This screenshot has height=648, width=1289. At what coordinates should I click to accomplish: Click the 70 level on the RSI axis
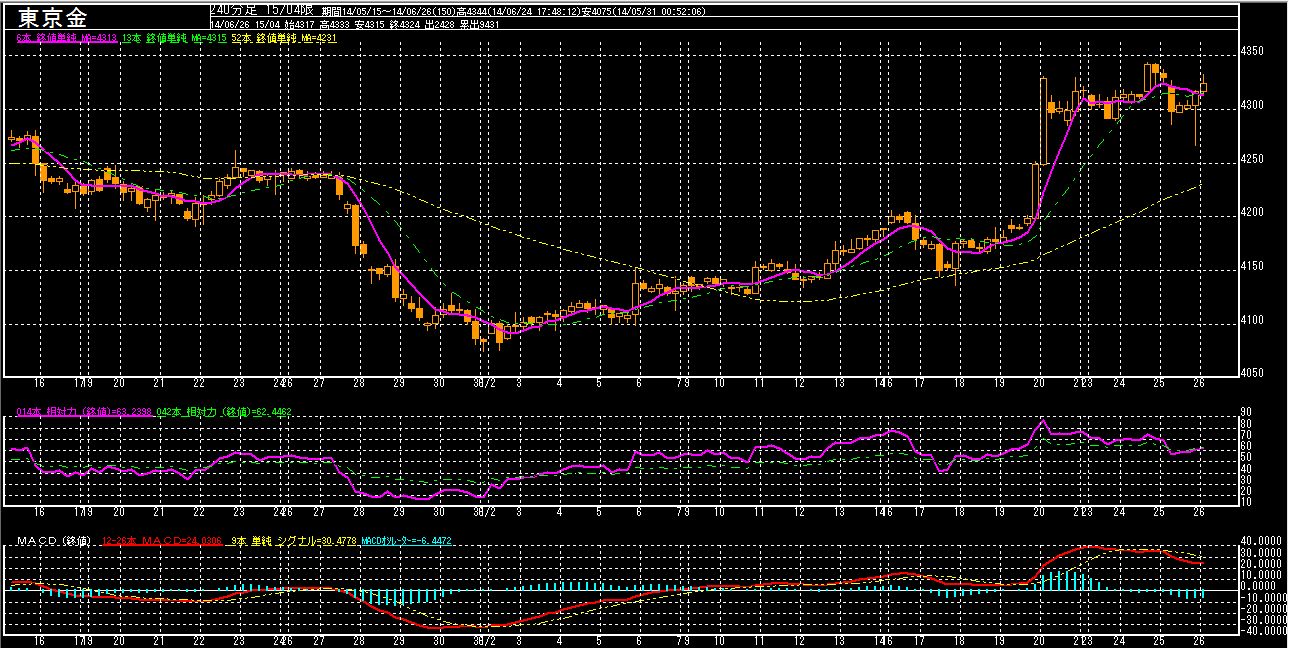click(x=1247, y=435)
